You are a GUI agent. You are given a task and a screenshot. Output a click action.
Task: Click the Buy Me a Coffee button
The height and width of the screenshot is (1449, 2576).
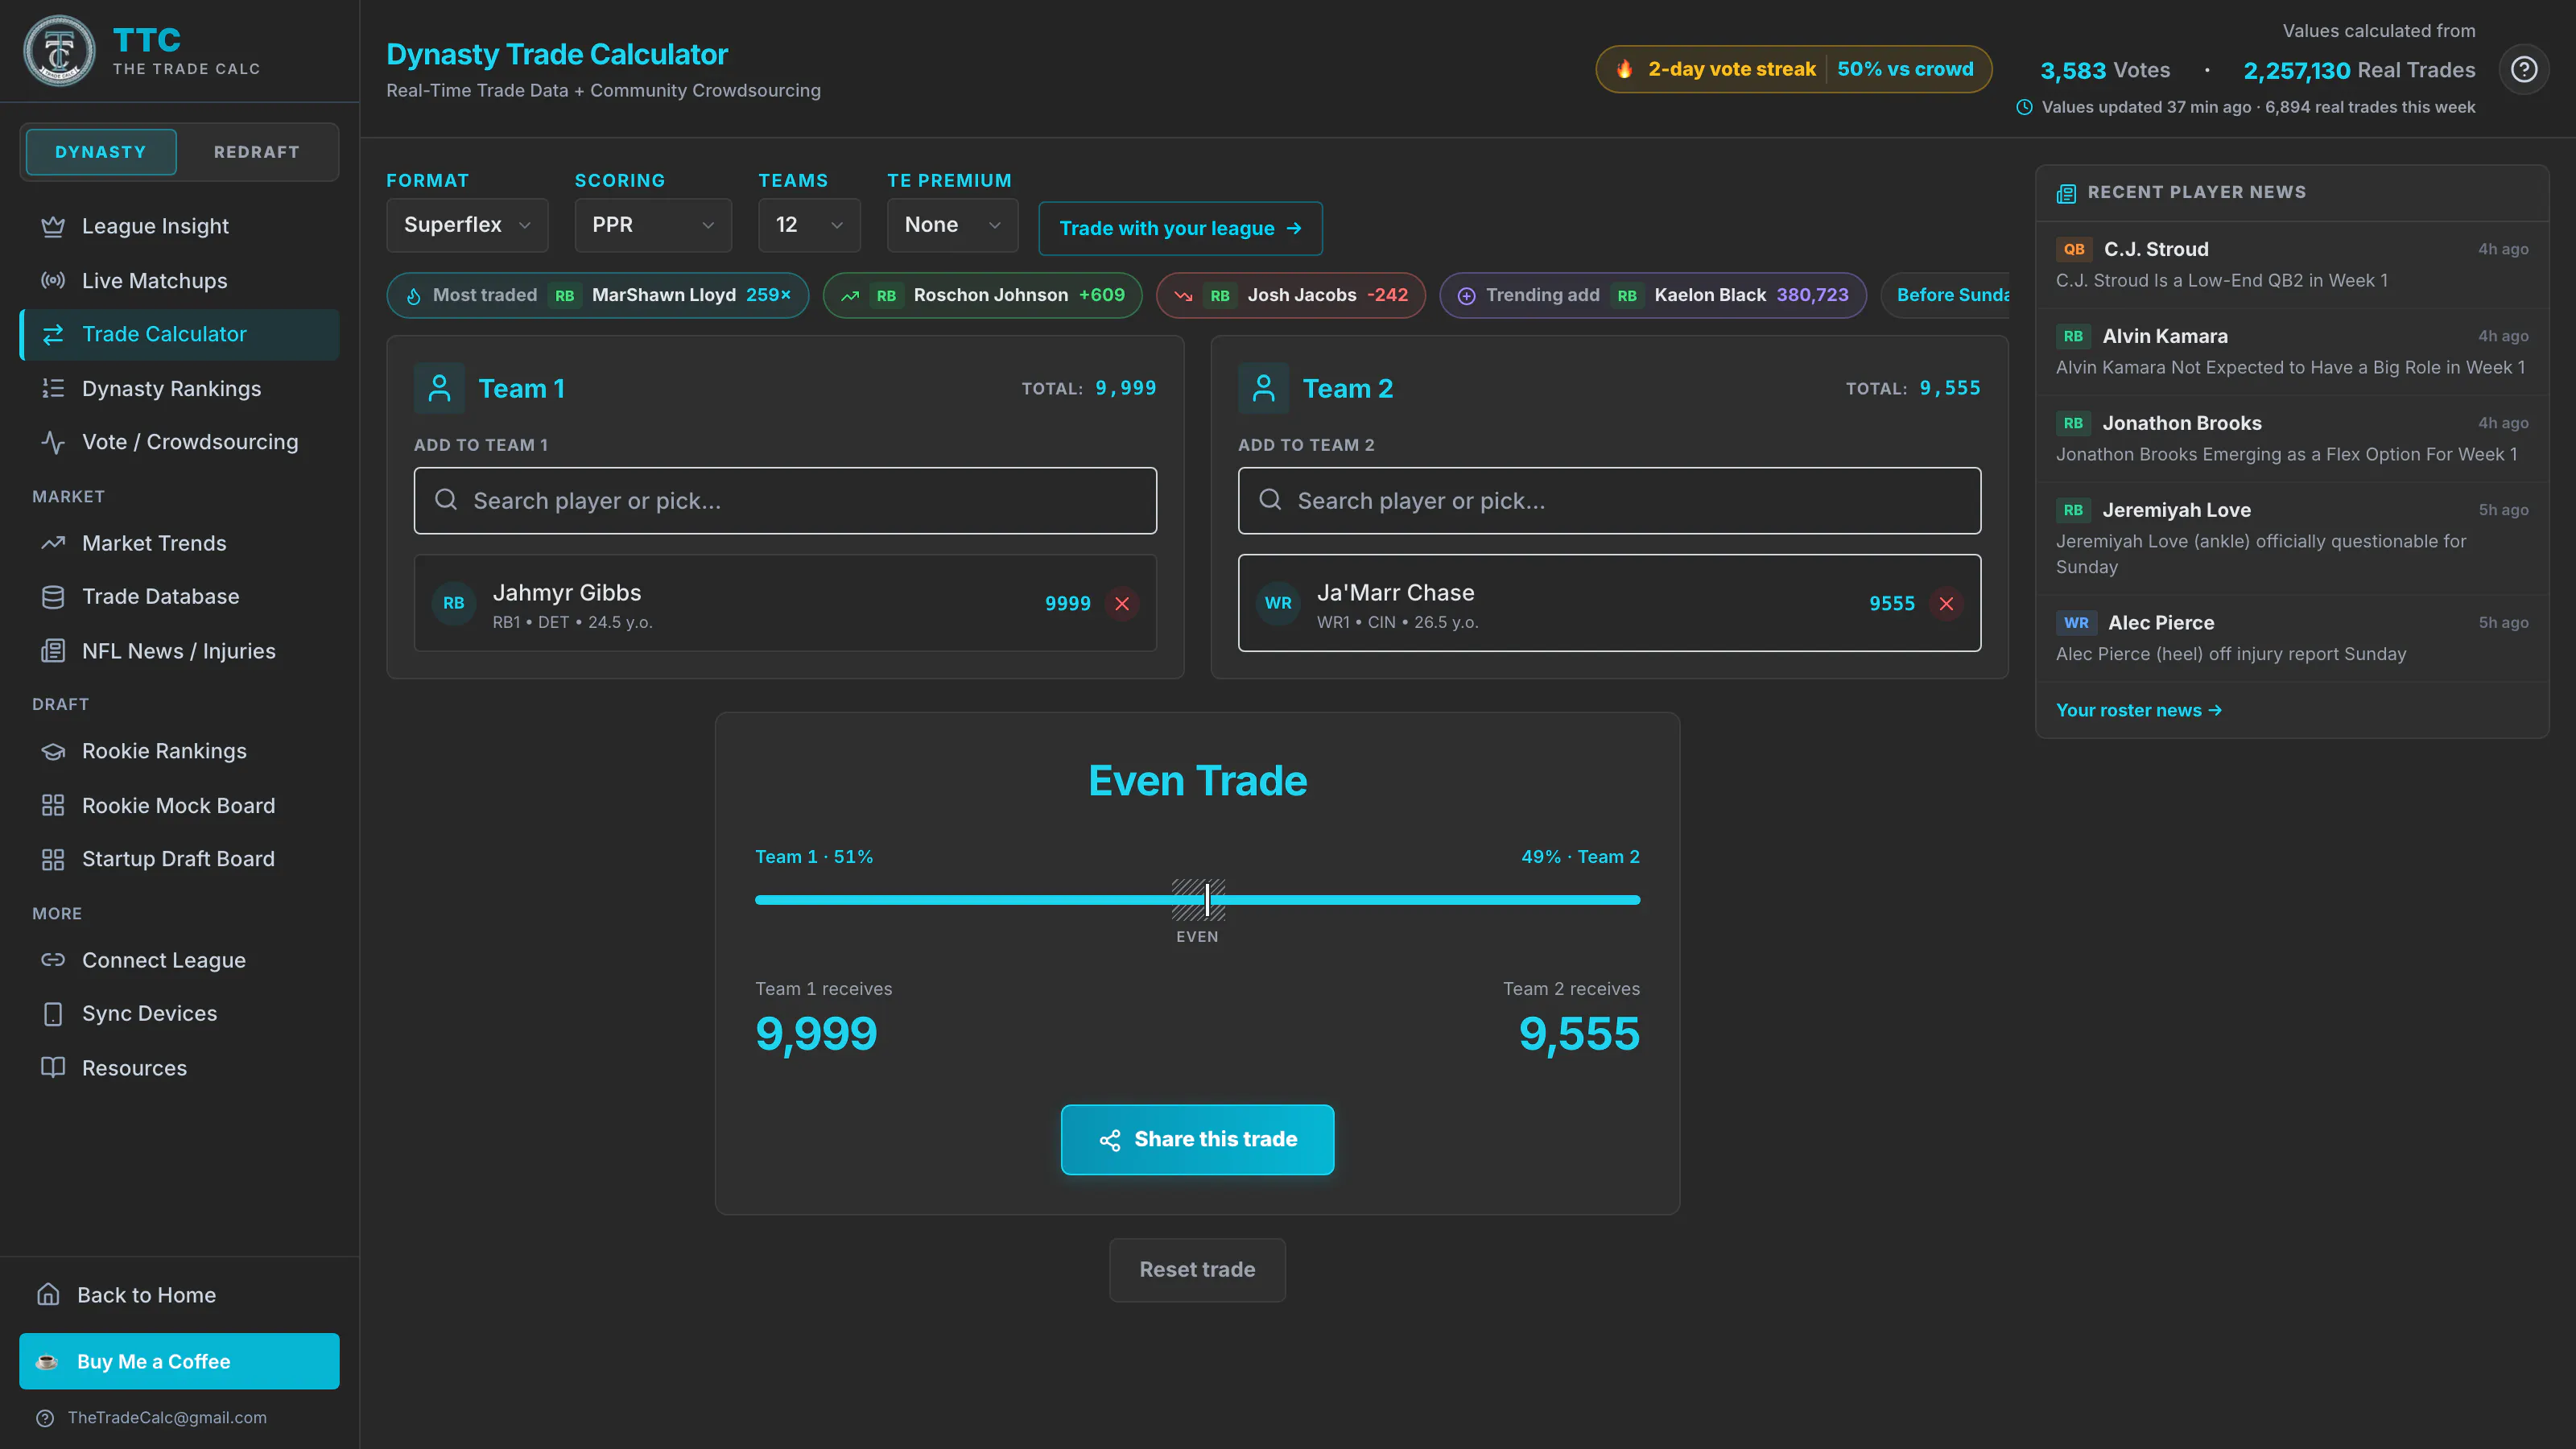179,1362
